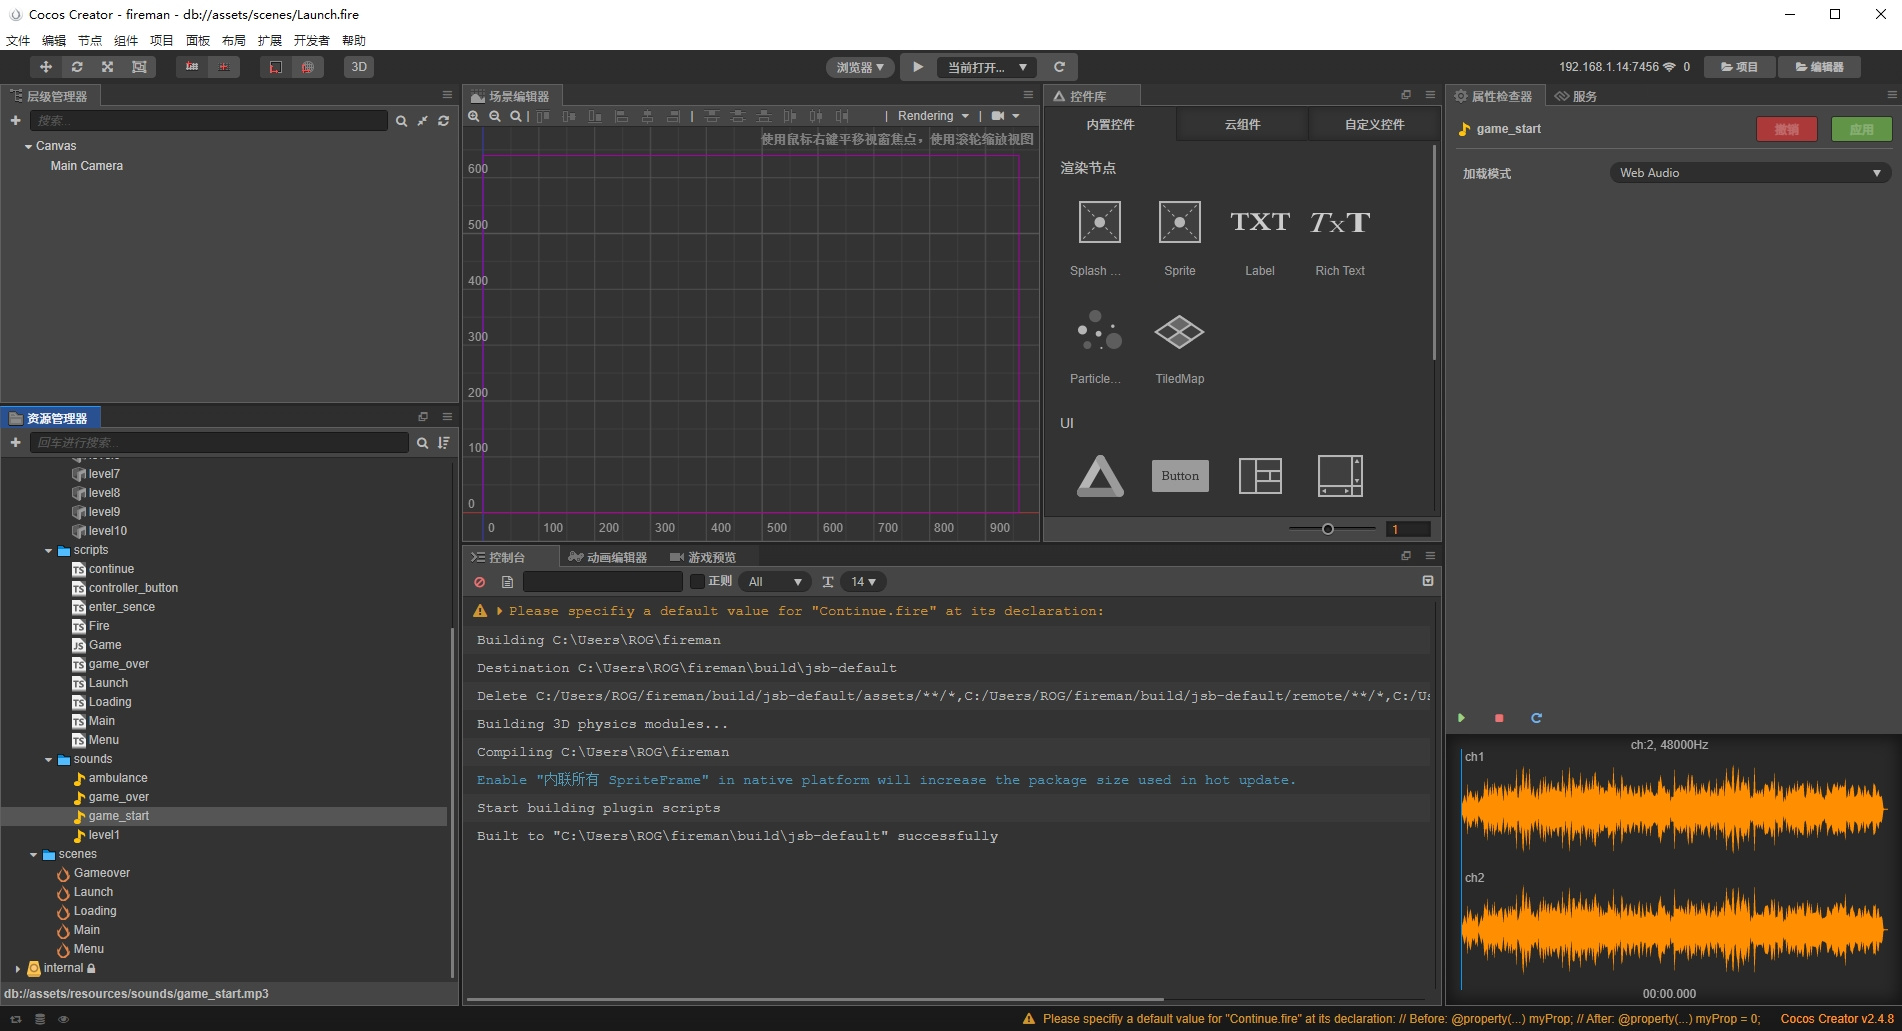Viewport: 1902px width, 1031px height.
Task: Open the console font size dropdown
Action: 863,582
